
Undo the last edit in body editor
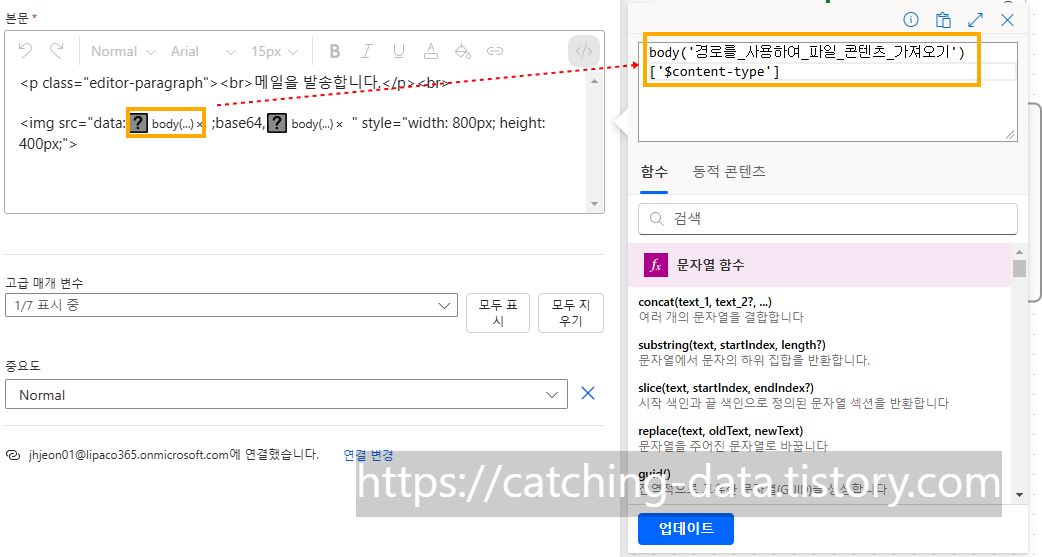click(25, 51)
